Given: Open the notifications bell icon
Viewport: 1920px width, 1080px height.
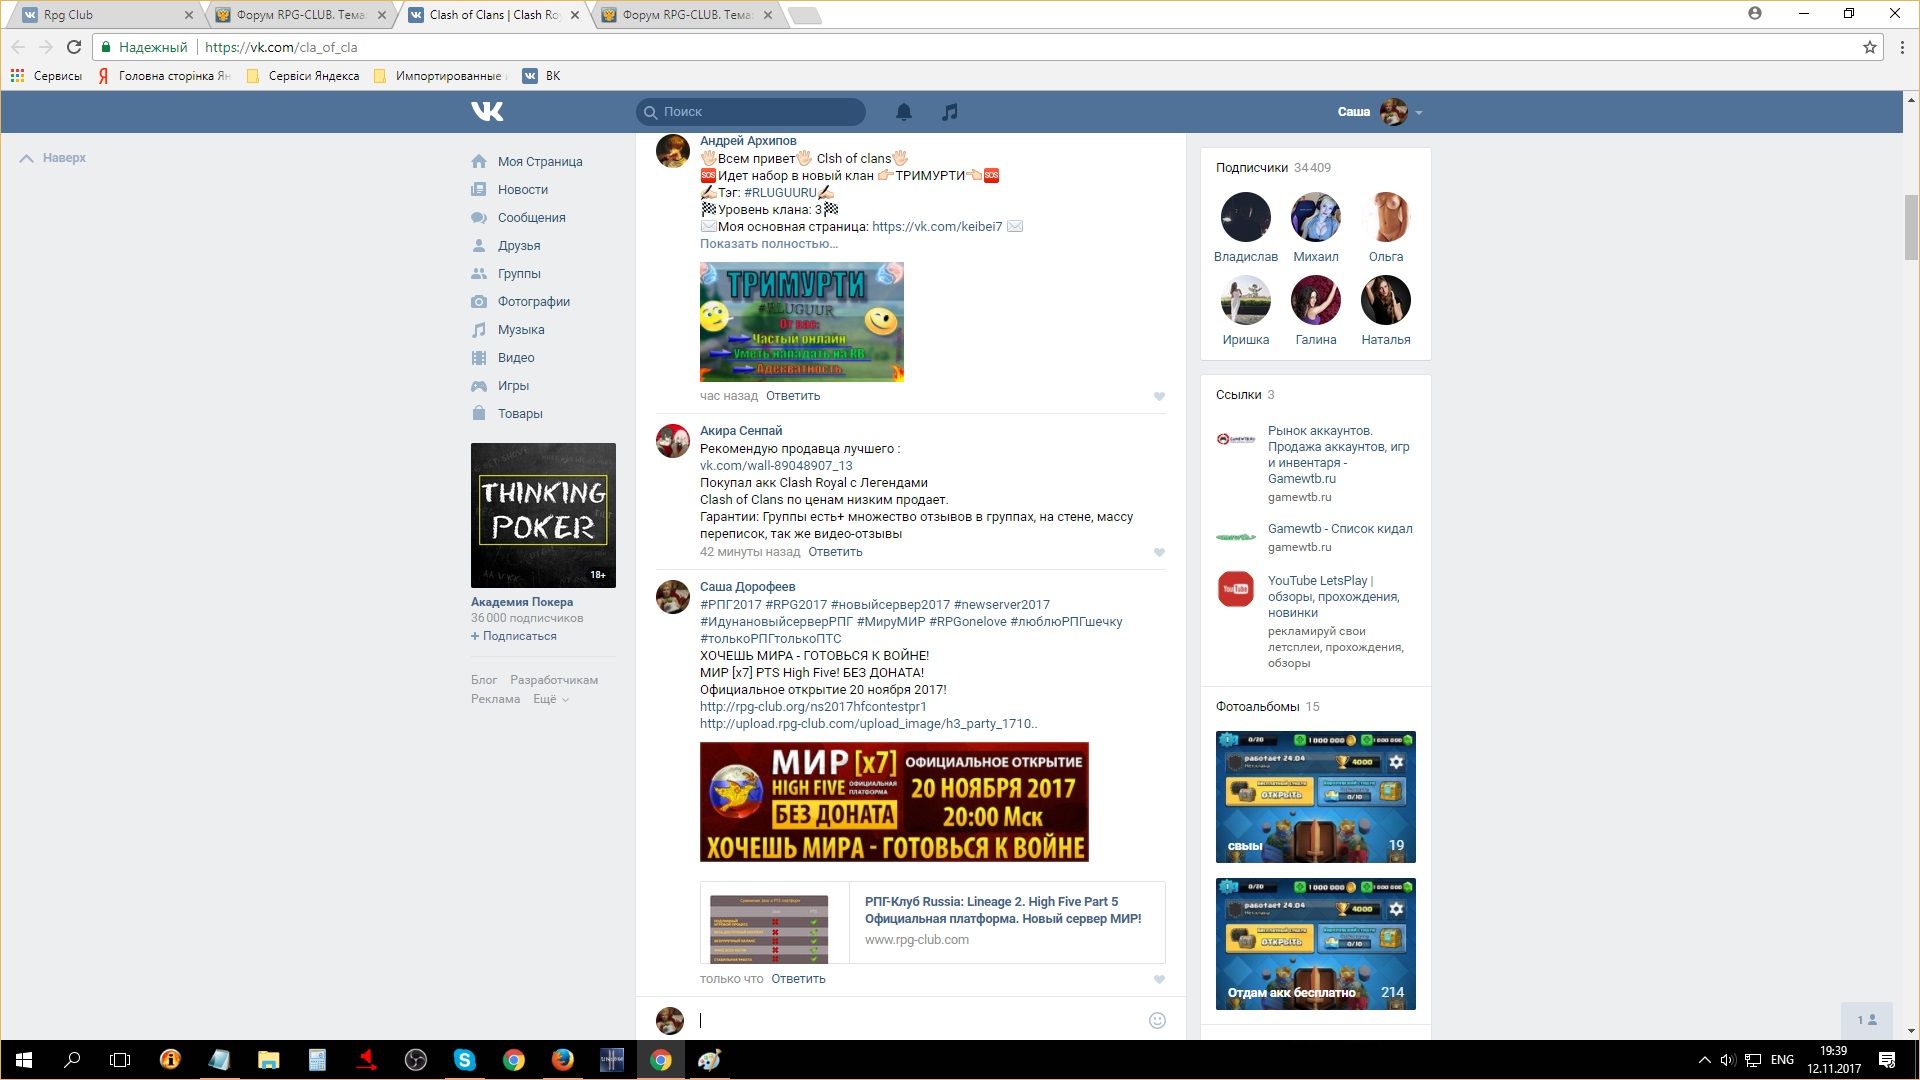Looking at the screenshot, I should click(904, 112).
